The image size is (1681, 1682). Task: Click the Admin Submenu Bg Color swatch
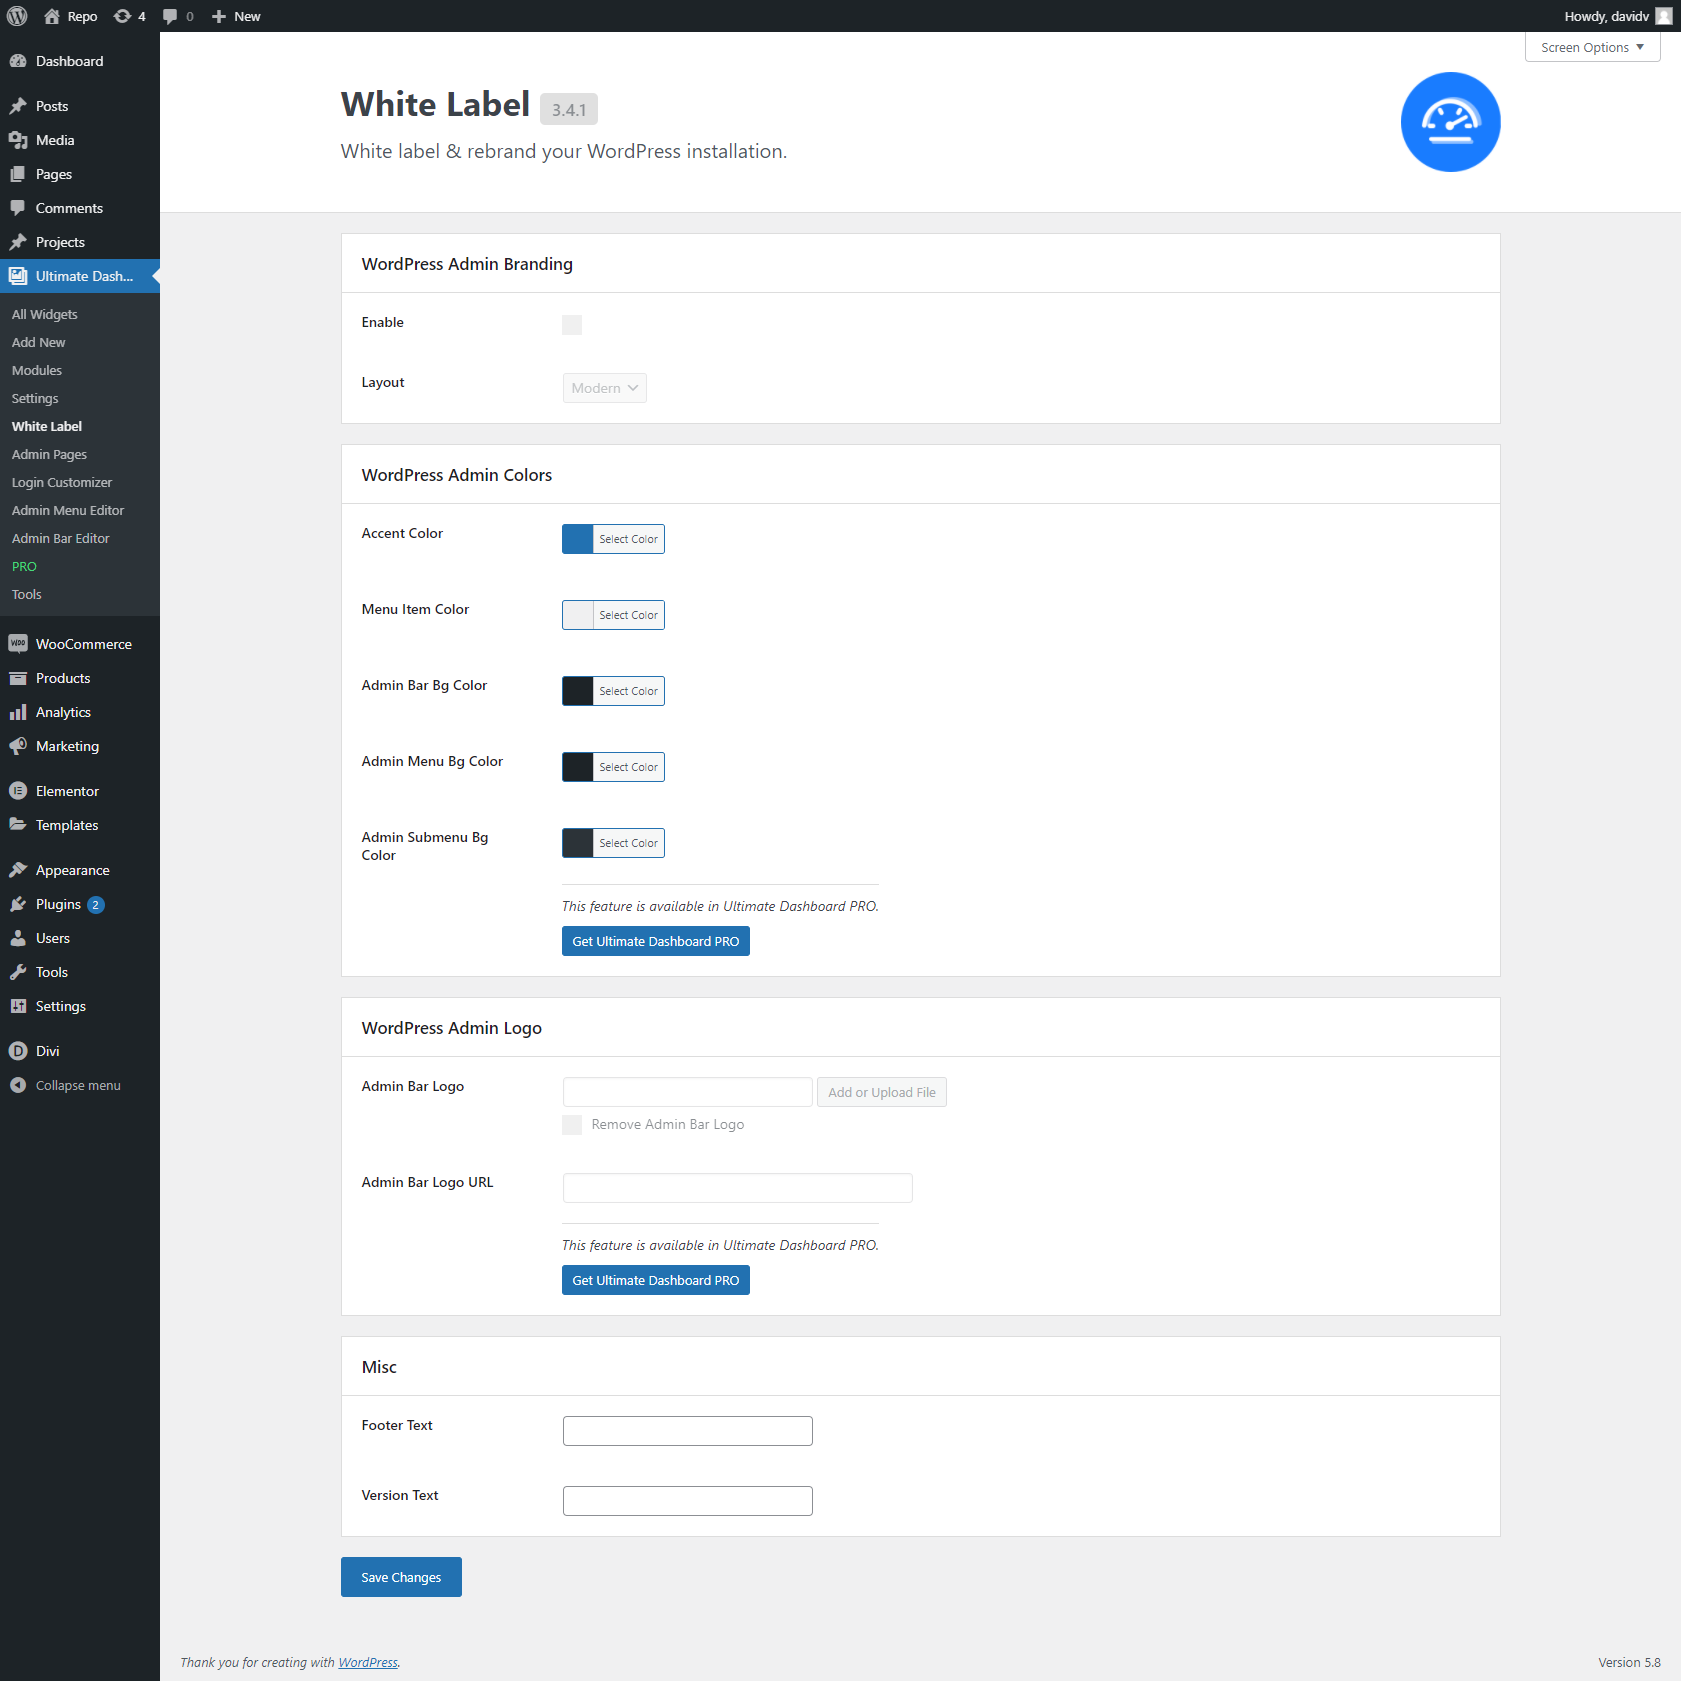tap(578, 843)
